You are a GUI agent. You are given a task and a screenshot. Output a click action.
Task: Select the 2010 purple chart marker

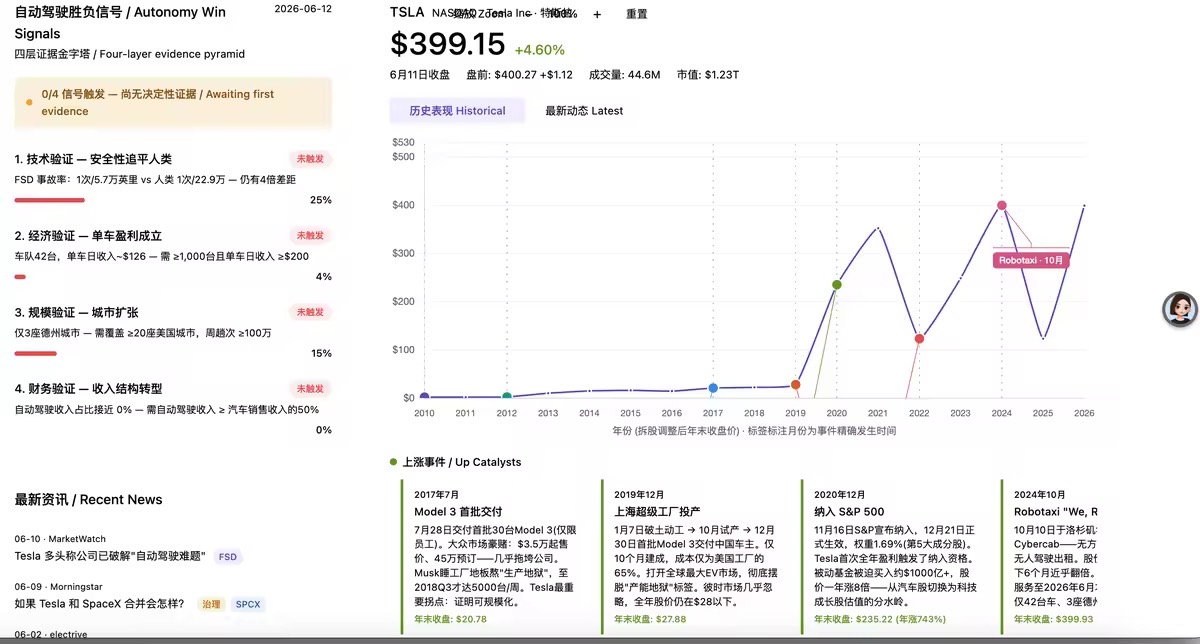pyautogui.click(x=424, y=397)
